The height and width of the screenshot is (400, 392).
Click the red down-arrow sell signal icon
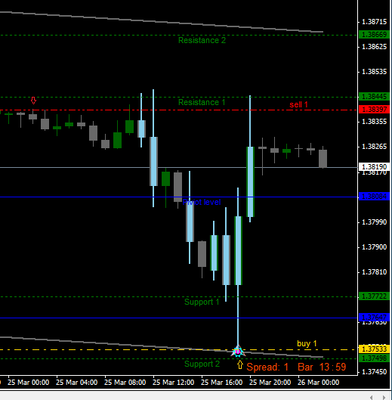(33, 100)
